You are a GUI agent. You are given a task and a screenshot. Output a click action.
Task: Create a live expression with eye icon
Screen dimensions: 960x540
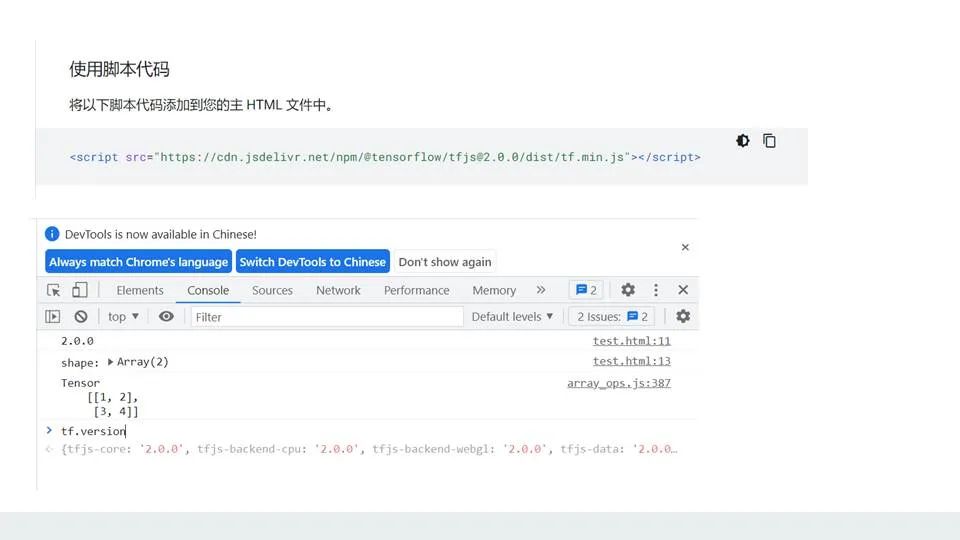tap(166, 317)
